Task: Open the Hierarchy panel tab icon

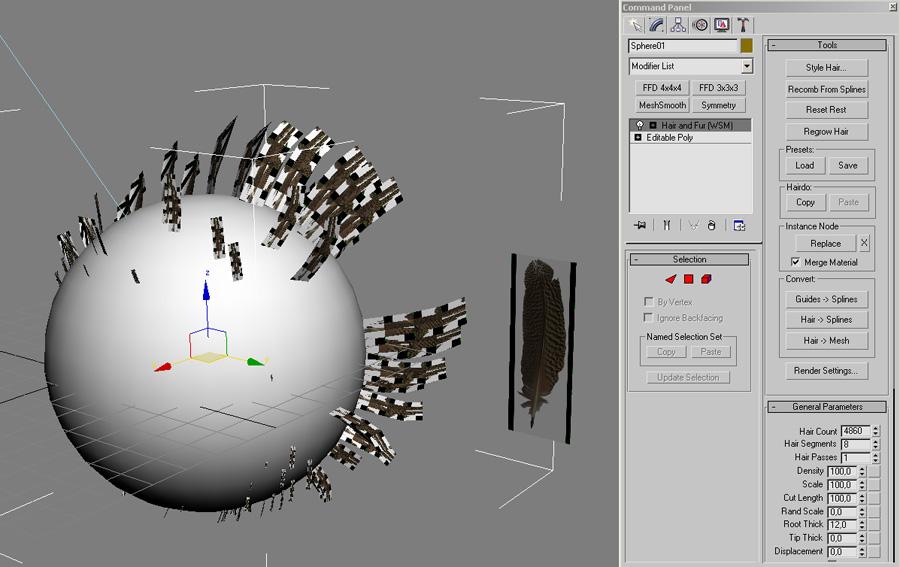Action: click(x=678, y=25)
